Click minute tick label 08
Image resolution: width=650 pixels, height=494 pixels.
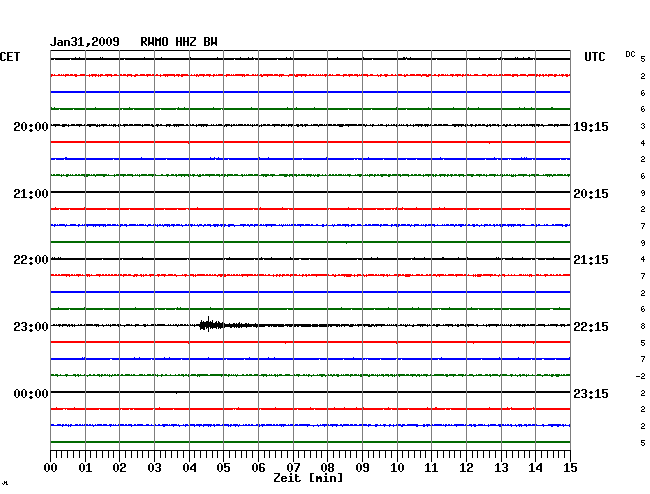coord(327,468)
